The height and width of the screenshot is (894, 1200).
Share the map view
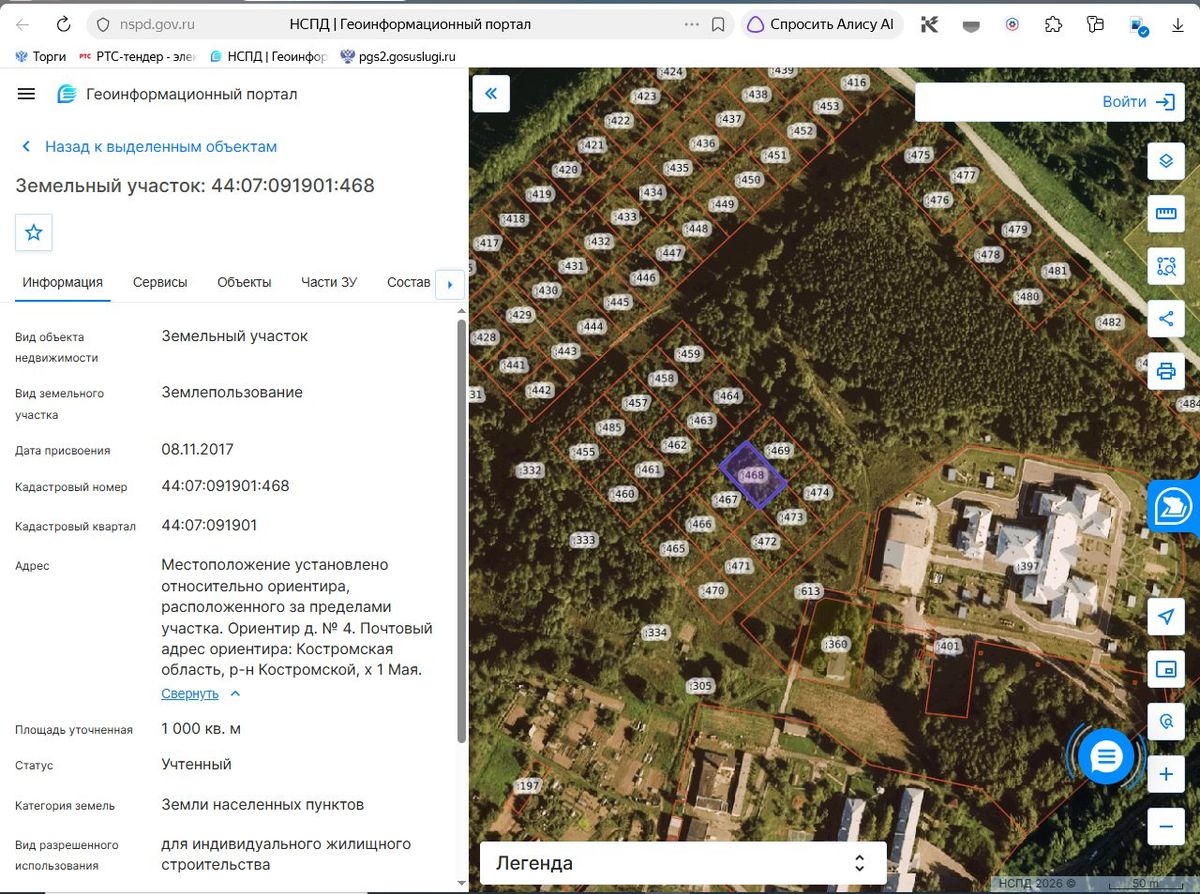click(x=1165, y=318)
